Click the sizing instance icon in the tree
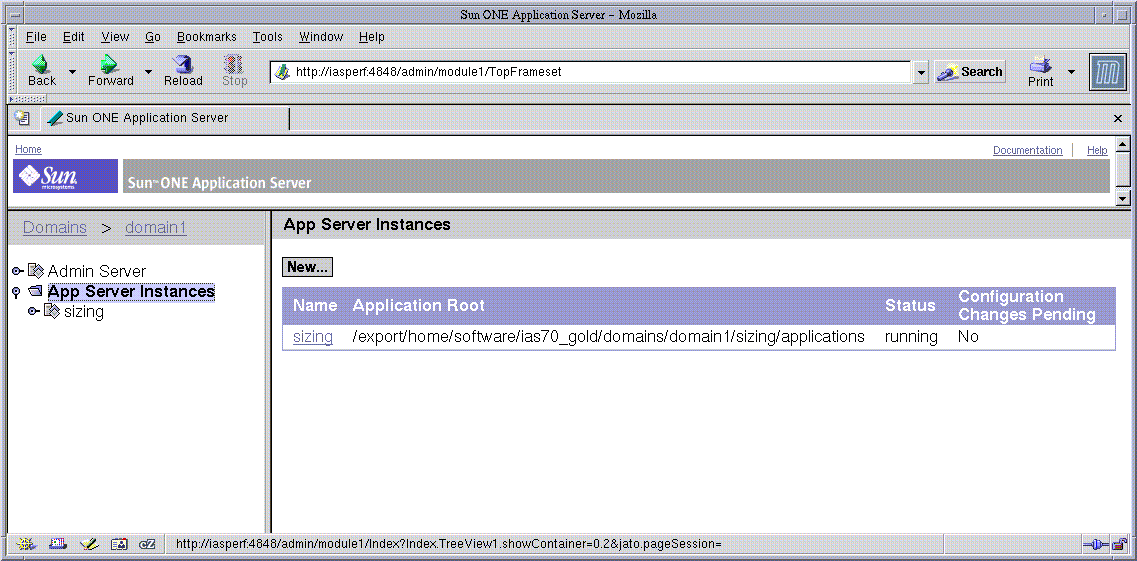 tap(51, 312)
